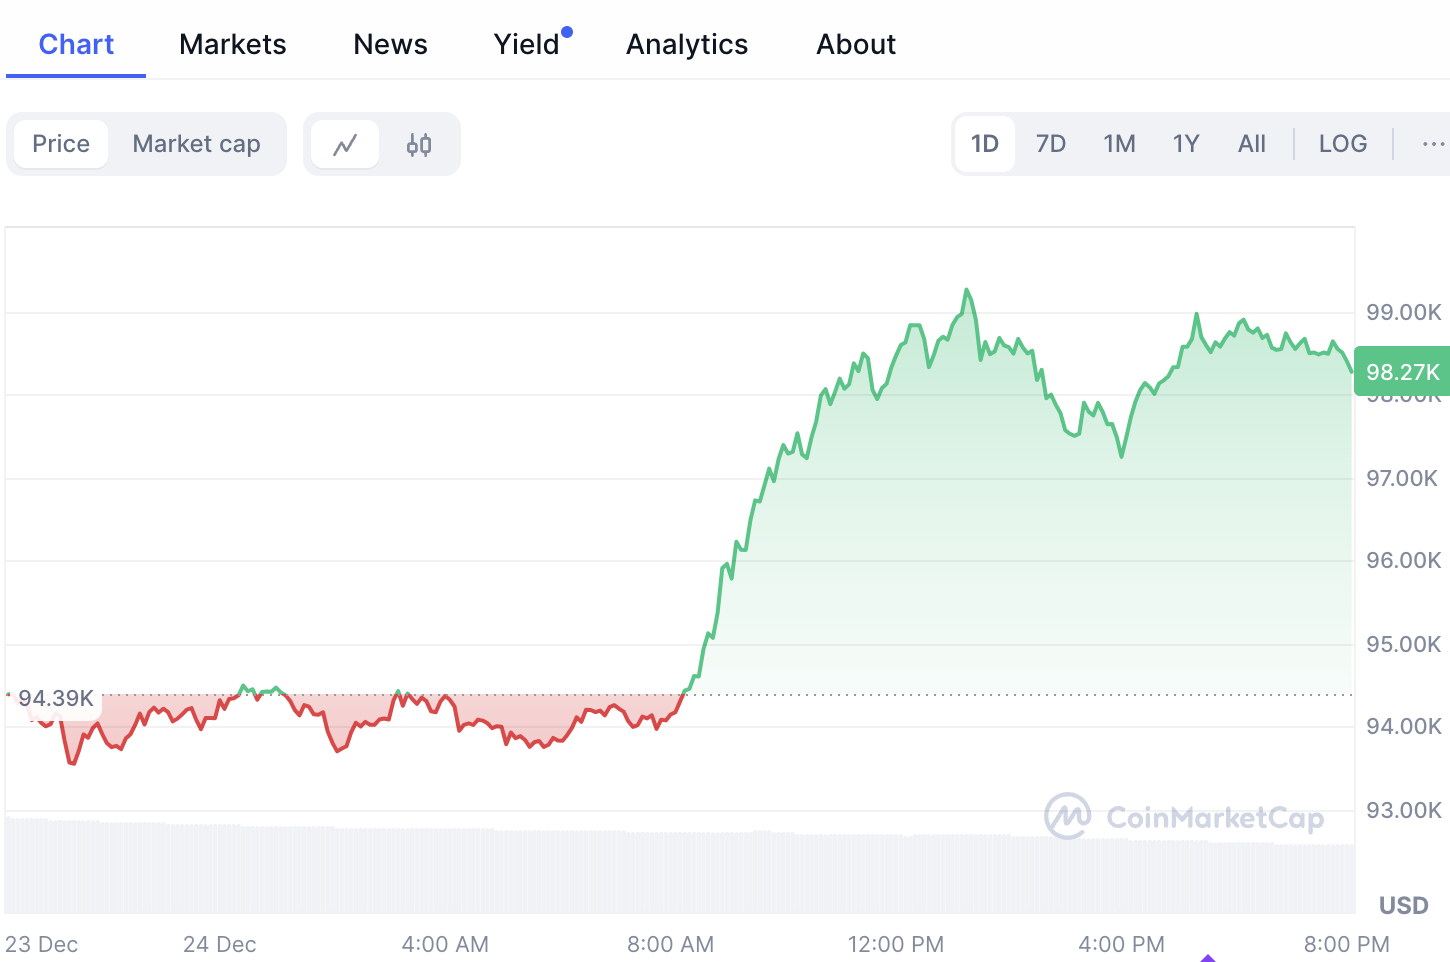The image size is (1450, 962).
Task: Click the 98.27K current price label
Action: coord(1402,372)
